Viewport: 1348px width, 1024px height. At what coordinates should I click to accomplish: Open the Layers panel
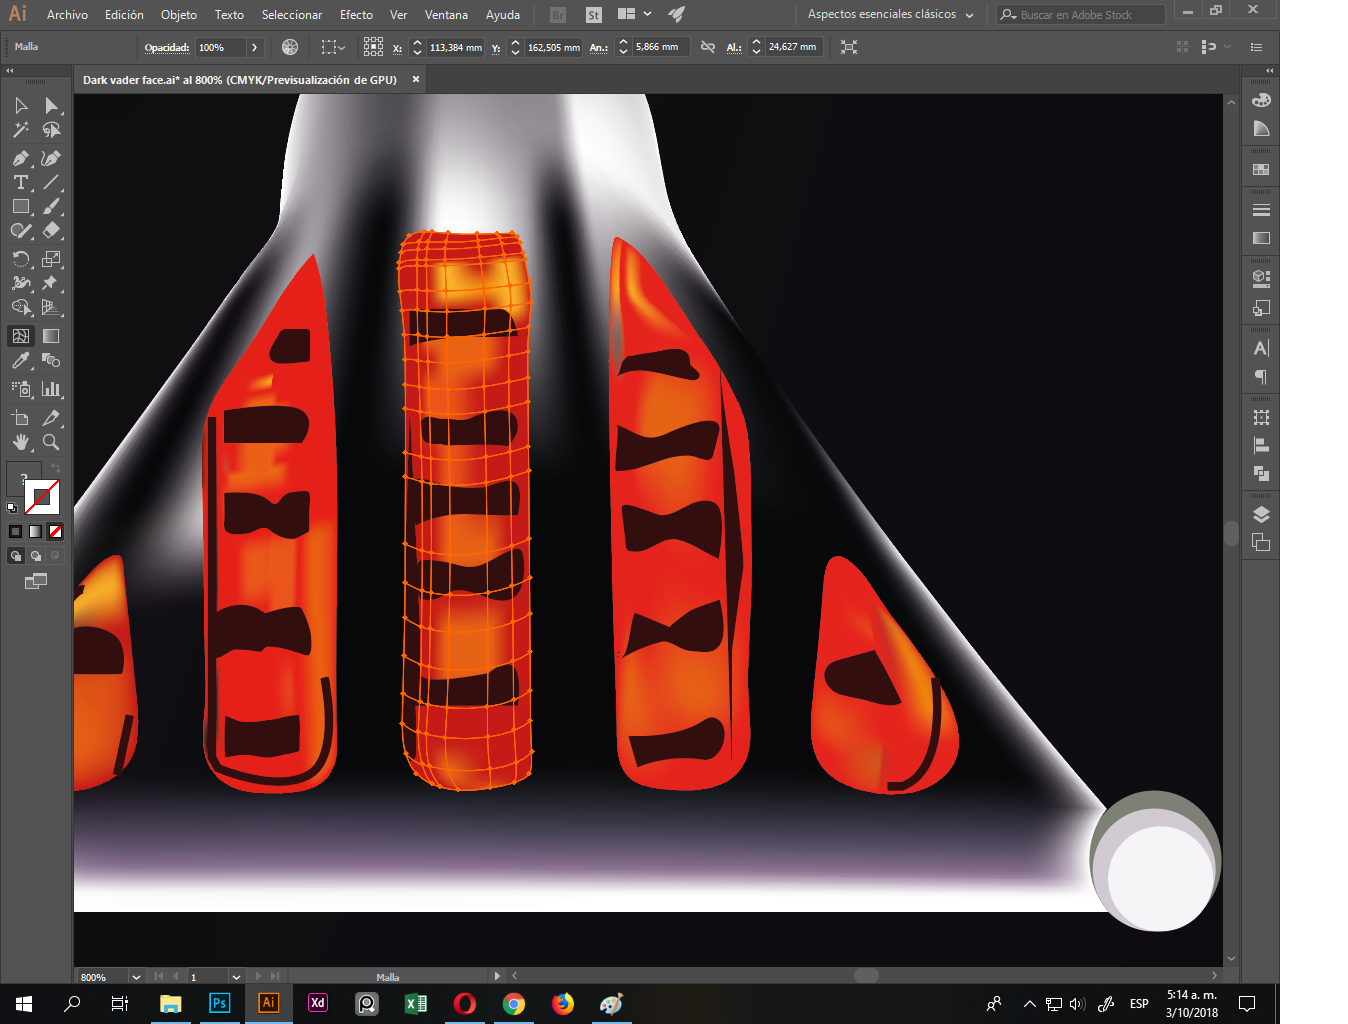pos(1261,514)
